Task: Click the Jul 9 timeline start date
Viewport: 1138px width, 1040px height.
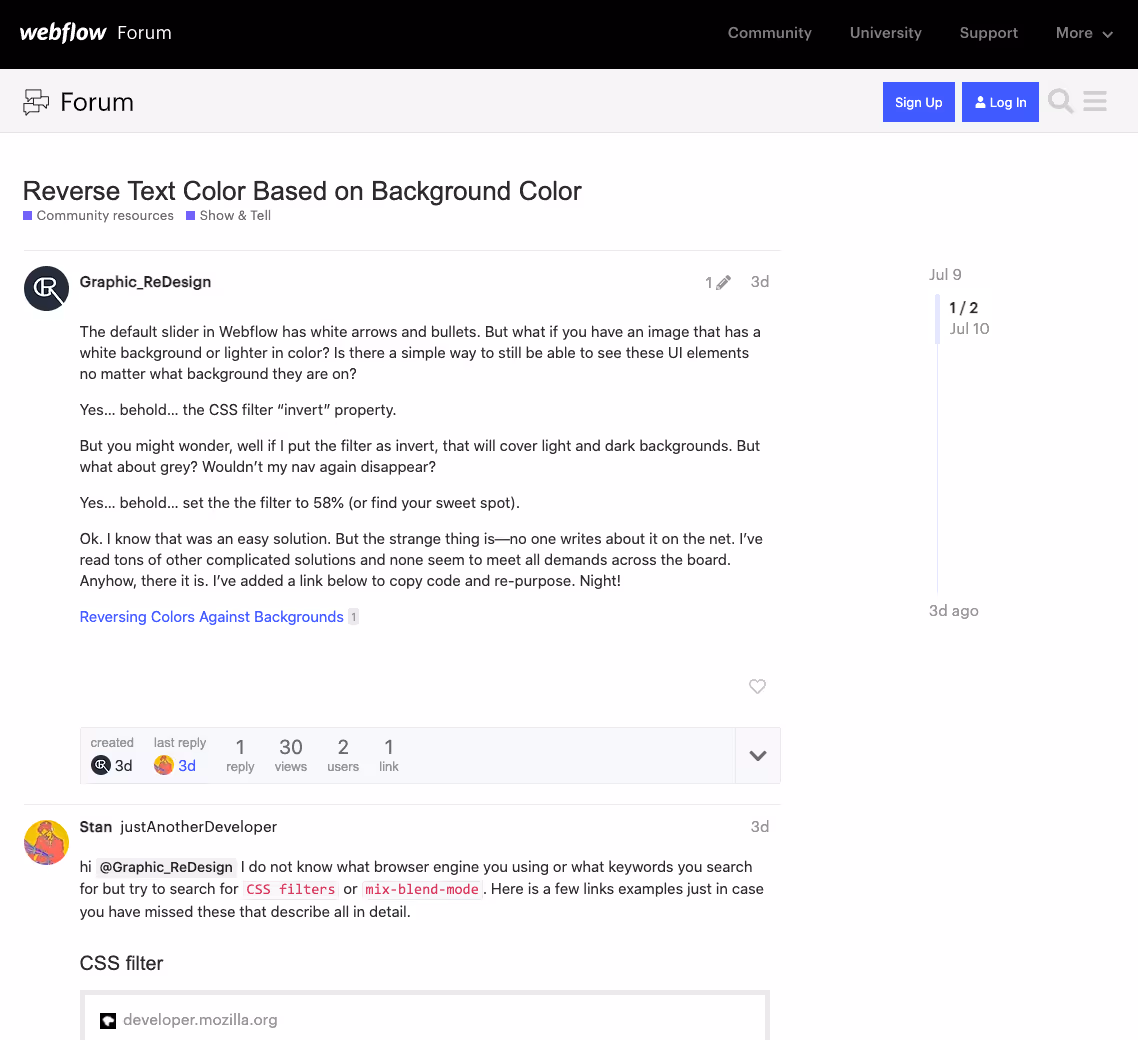Action: (945, 274)
